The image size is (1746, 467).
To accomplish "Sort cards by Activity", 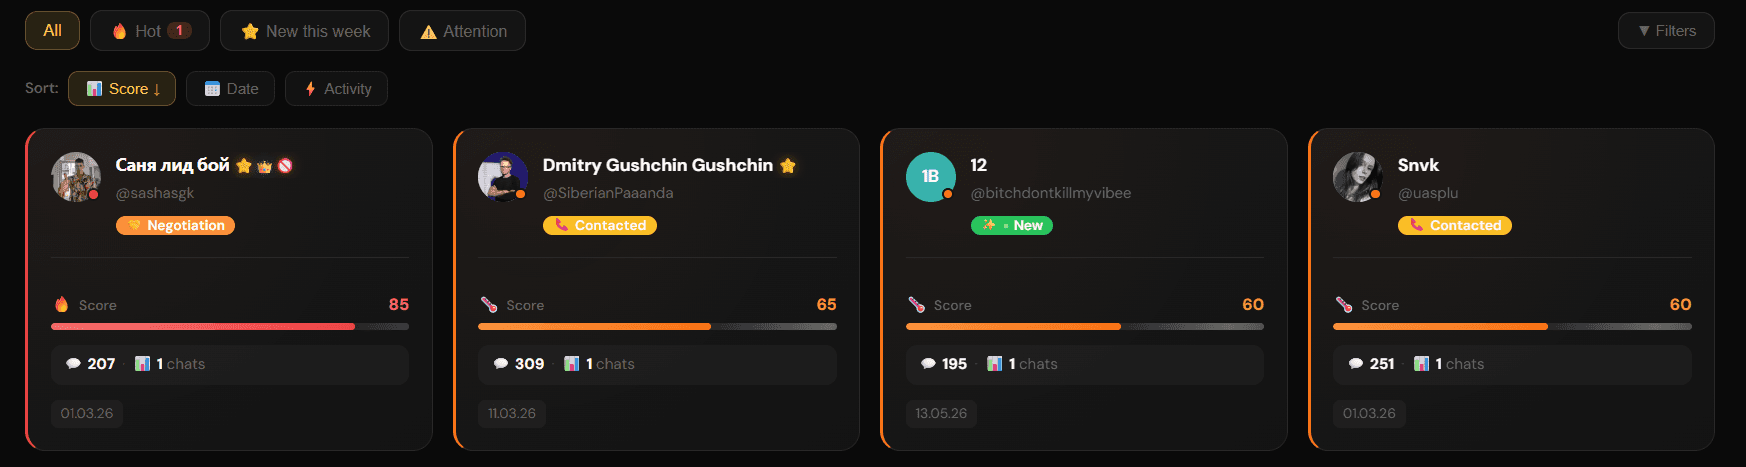I will pyautogui.click(x=337, y=89).
